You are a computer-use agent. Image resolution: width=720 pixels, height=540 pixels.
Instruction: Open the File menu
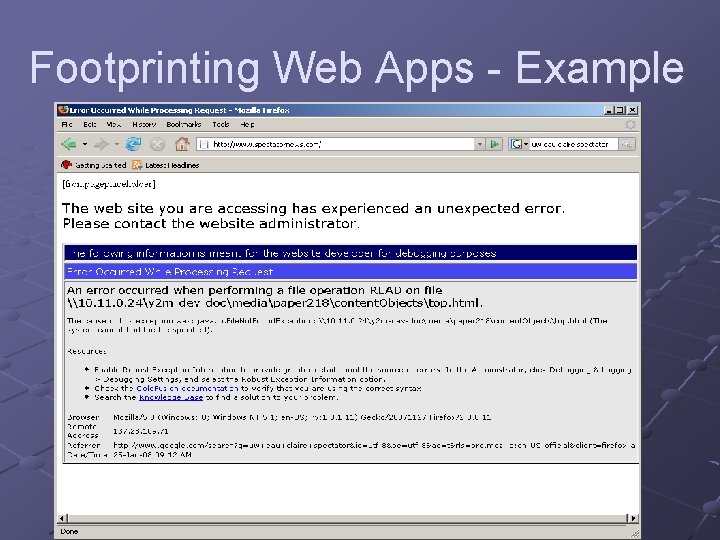(x=67, y=124)
